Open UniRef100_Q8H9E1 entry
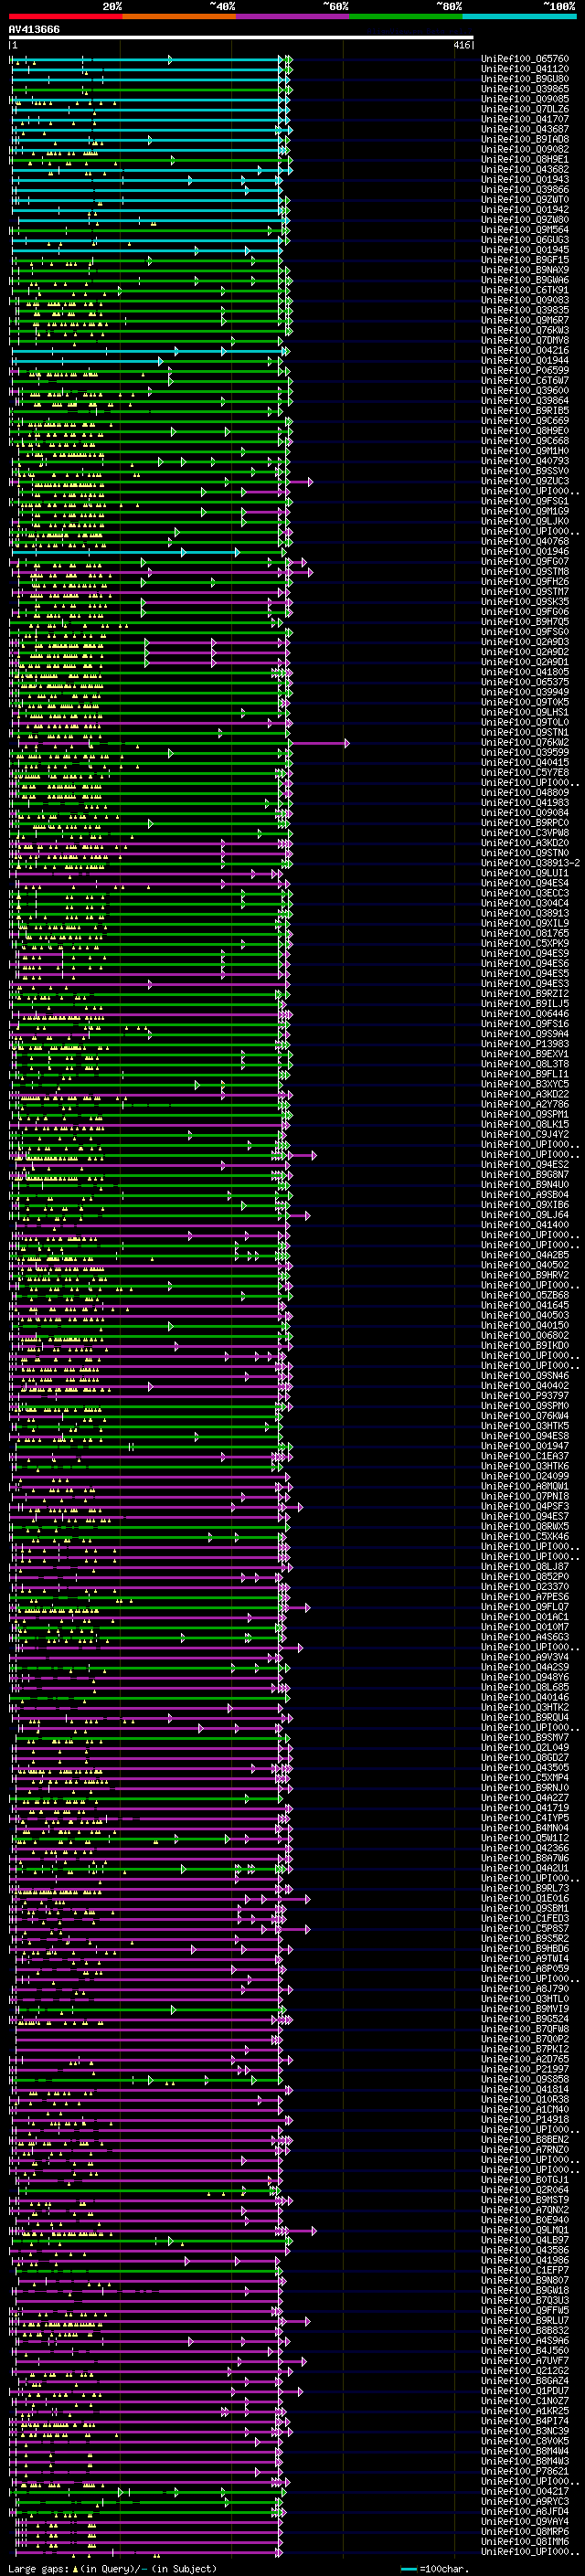Viewport: 585px width, 2576px height. click(525, 159)
